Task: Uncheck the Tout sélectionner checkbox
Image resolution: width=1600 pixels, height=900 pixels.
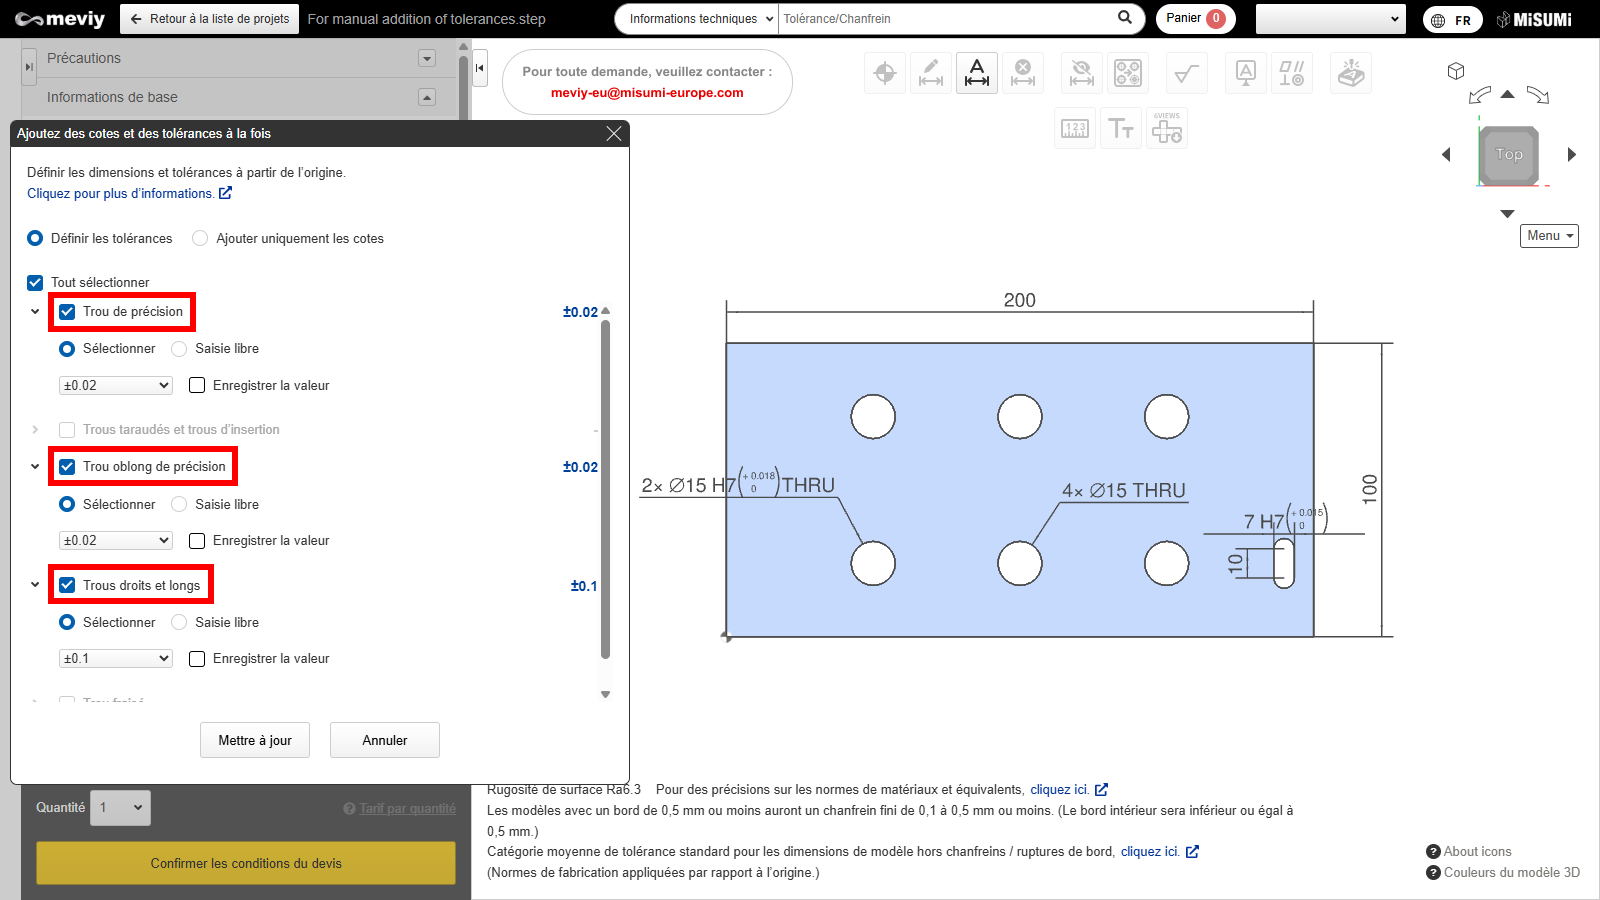Action: tap(35, 283)
